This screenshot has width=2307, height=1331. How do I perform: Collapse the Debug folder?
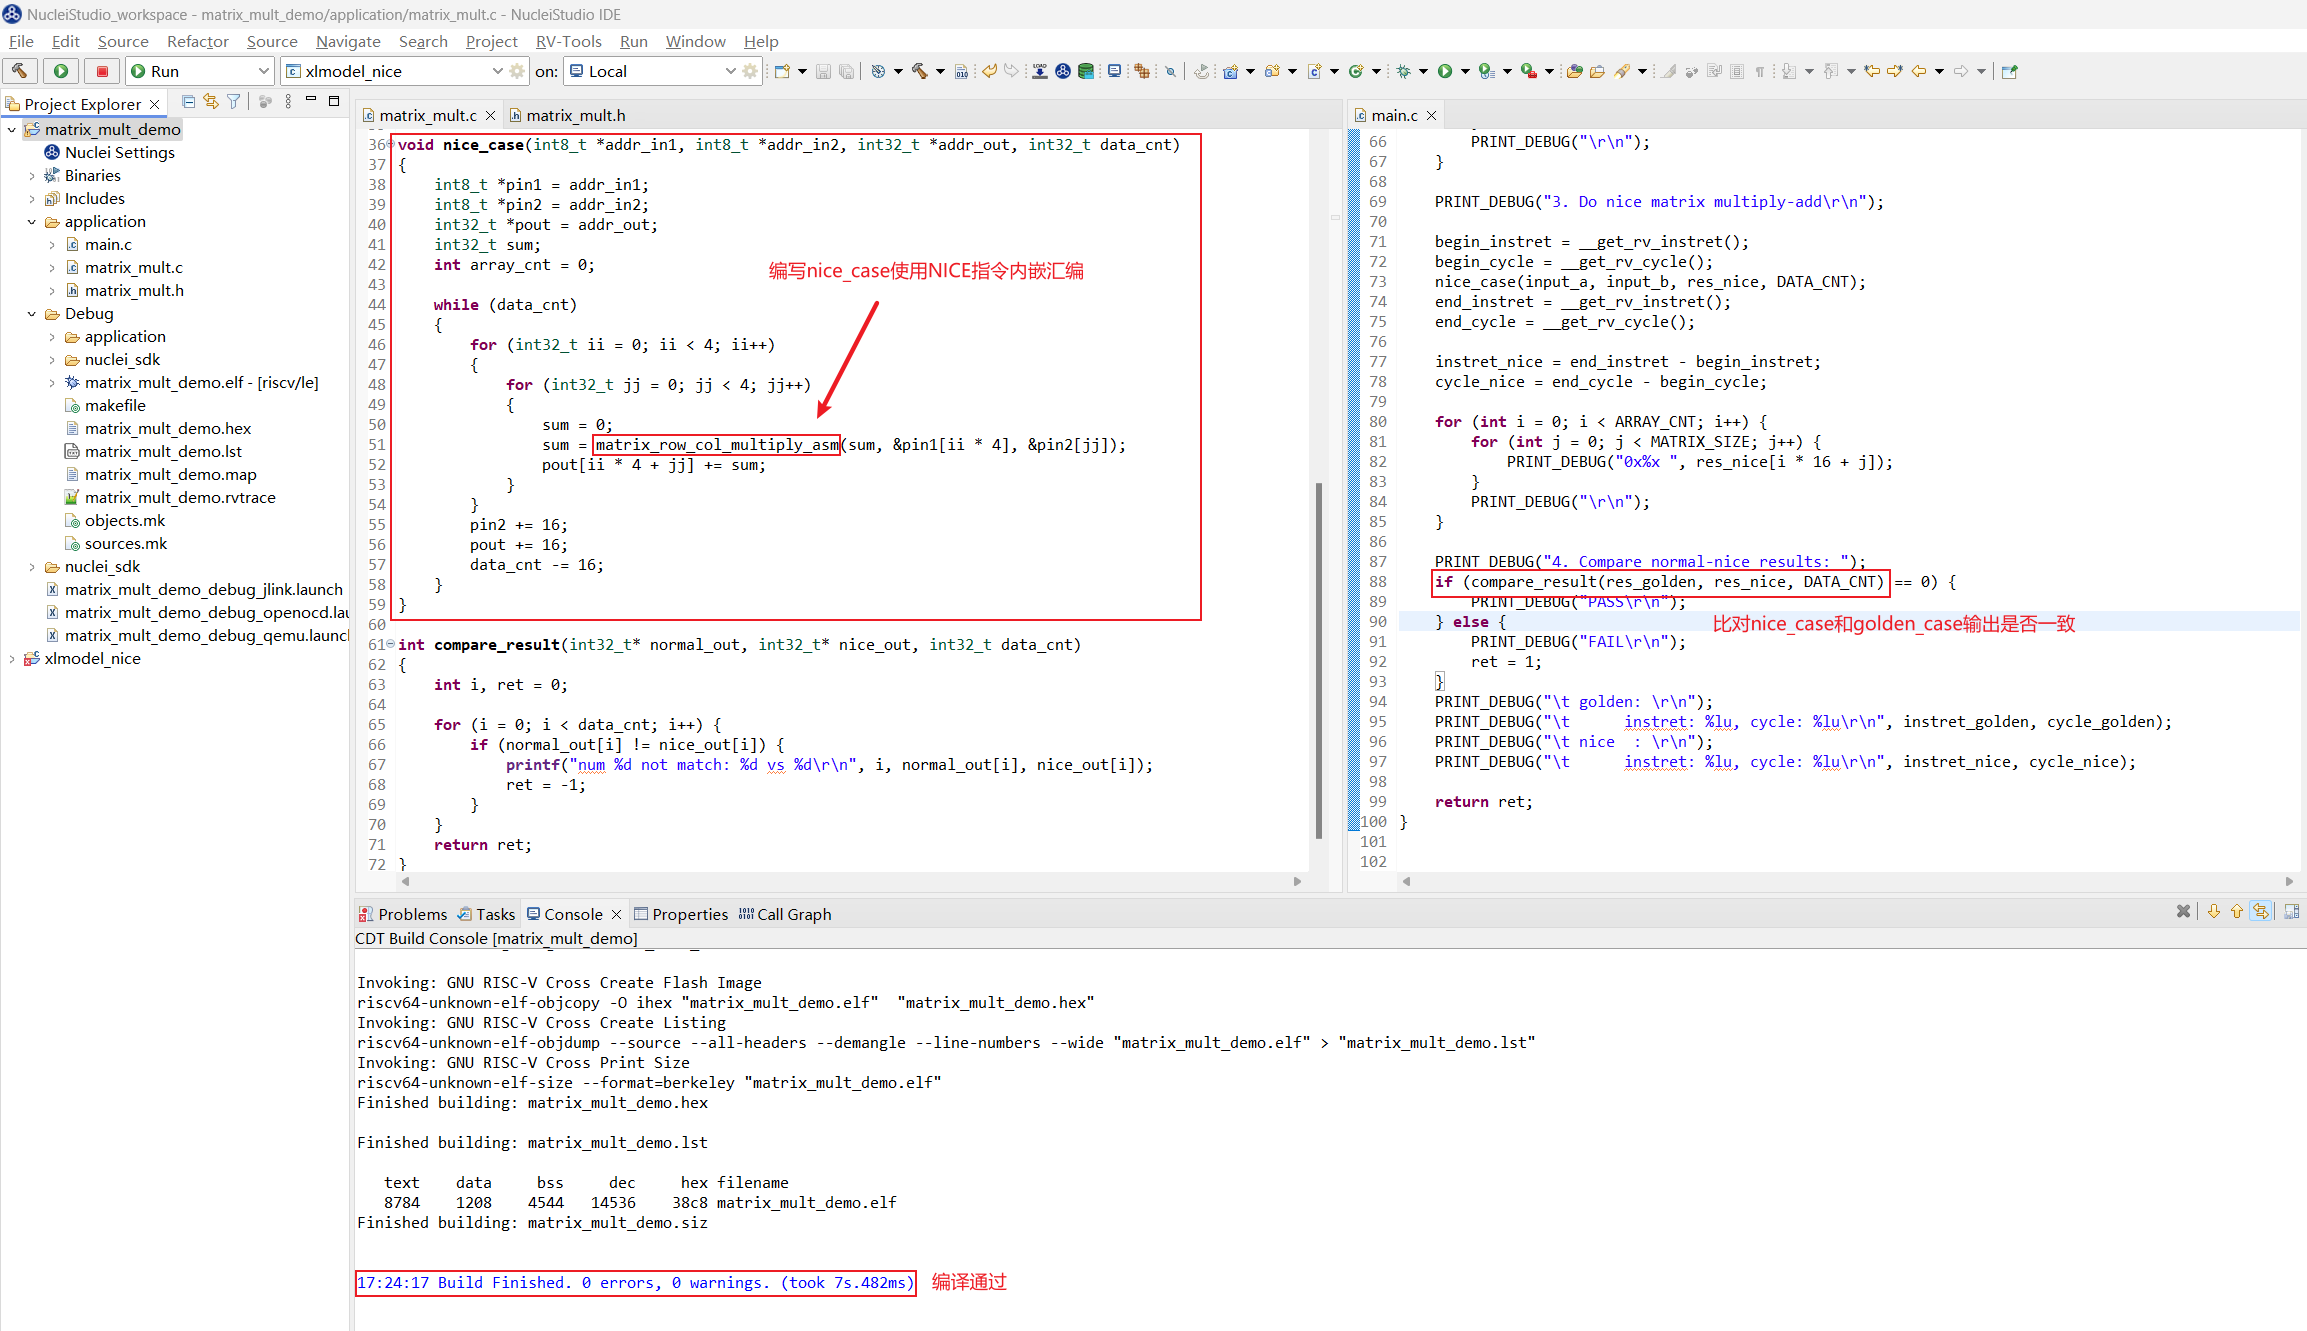click(x=32, y=314)
